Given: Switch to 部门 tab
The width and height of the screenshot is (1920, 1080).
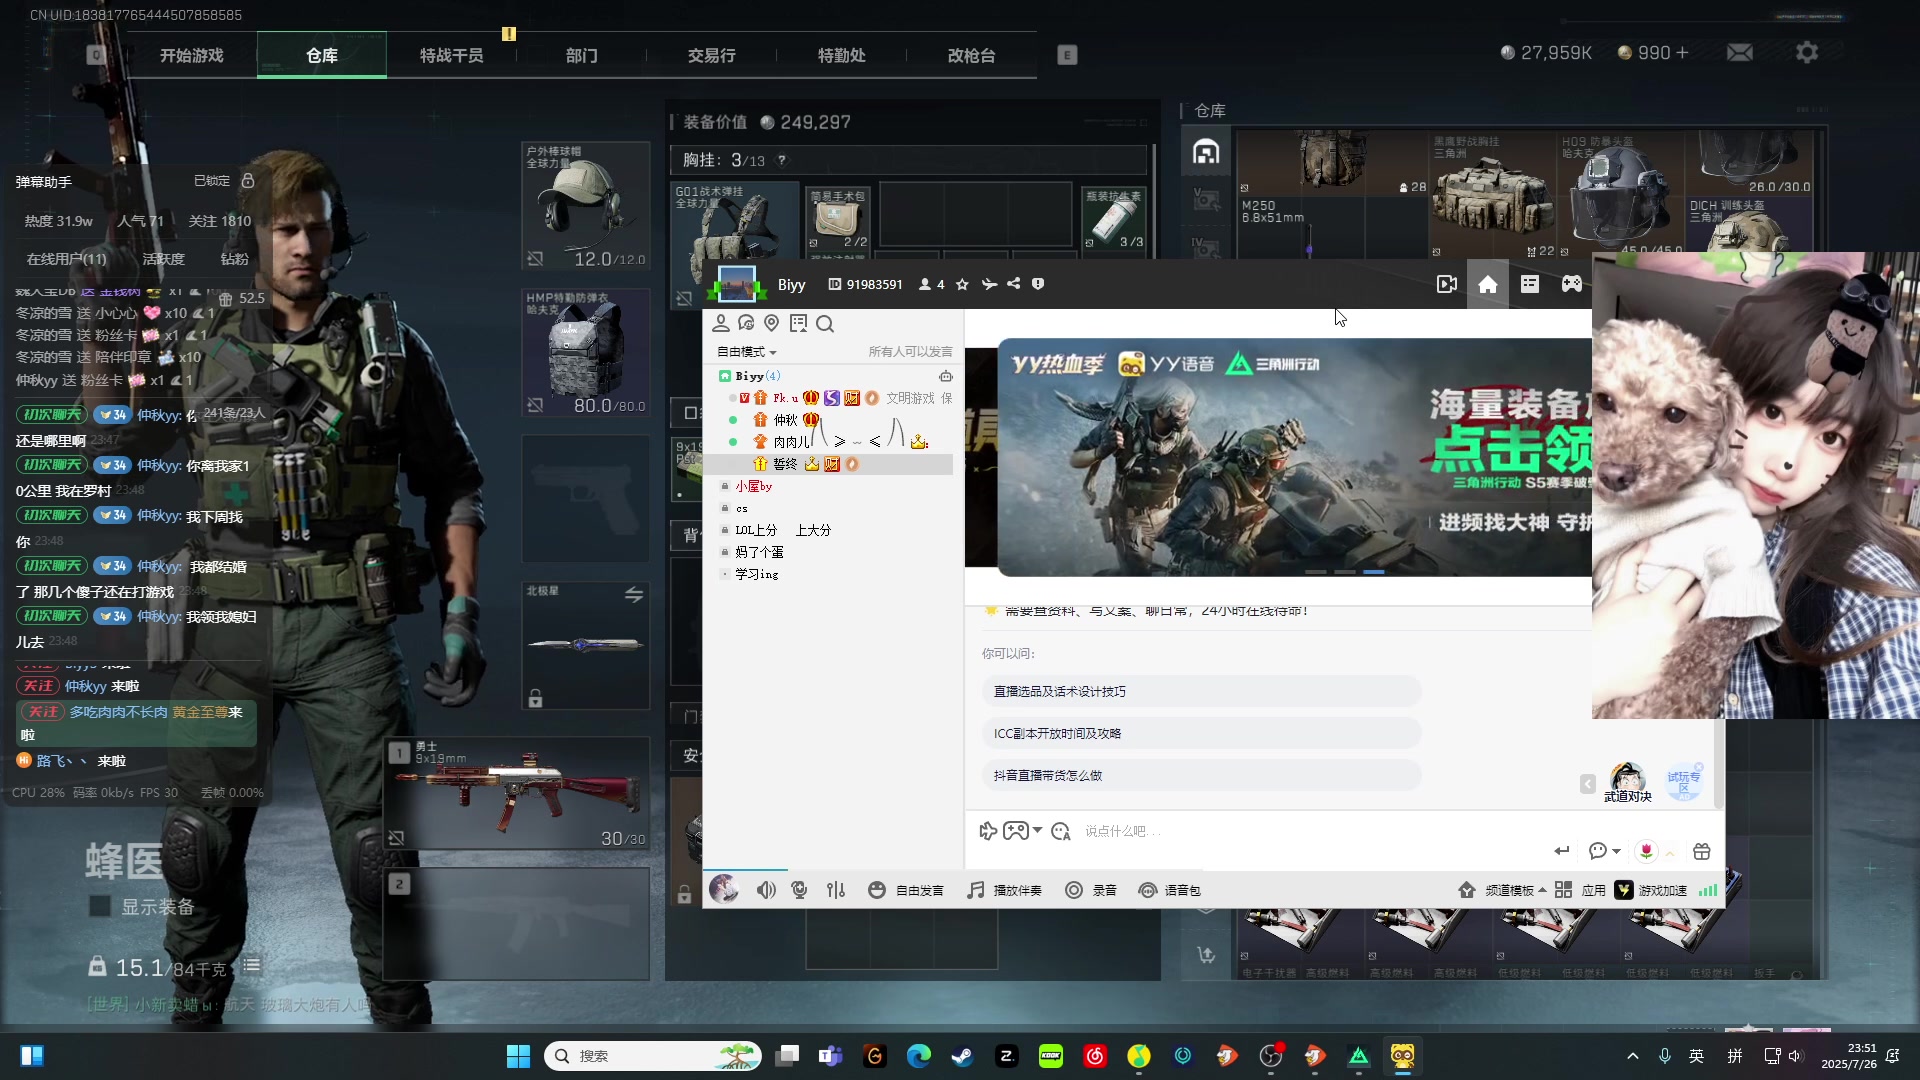Looking at the screenshot, I should coord(582,55).
